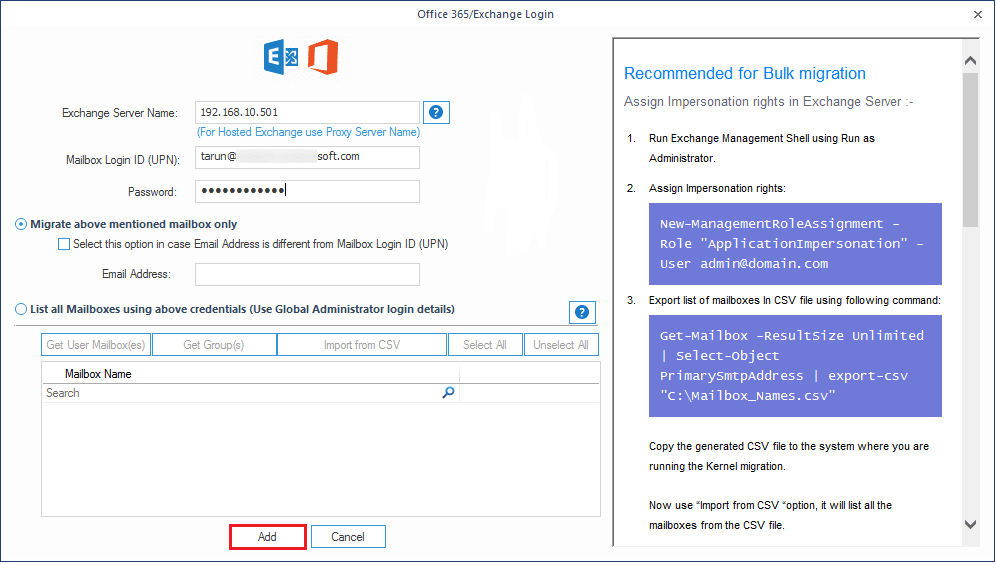Open help for Exchange Server Name
This screenshot has width=997, height=564.
click(x=436, y=113)
